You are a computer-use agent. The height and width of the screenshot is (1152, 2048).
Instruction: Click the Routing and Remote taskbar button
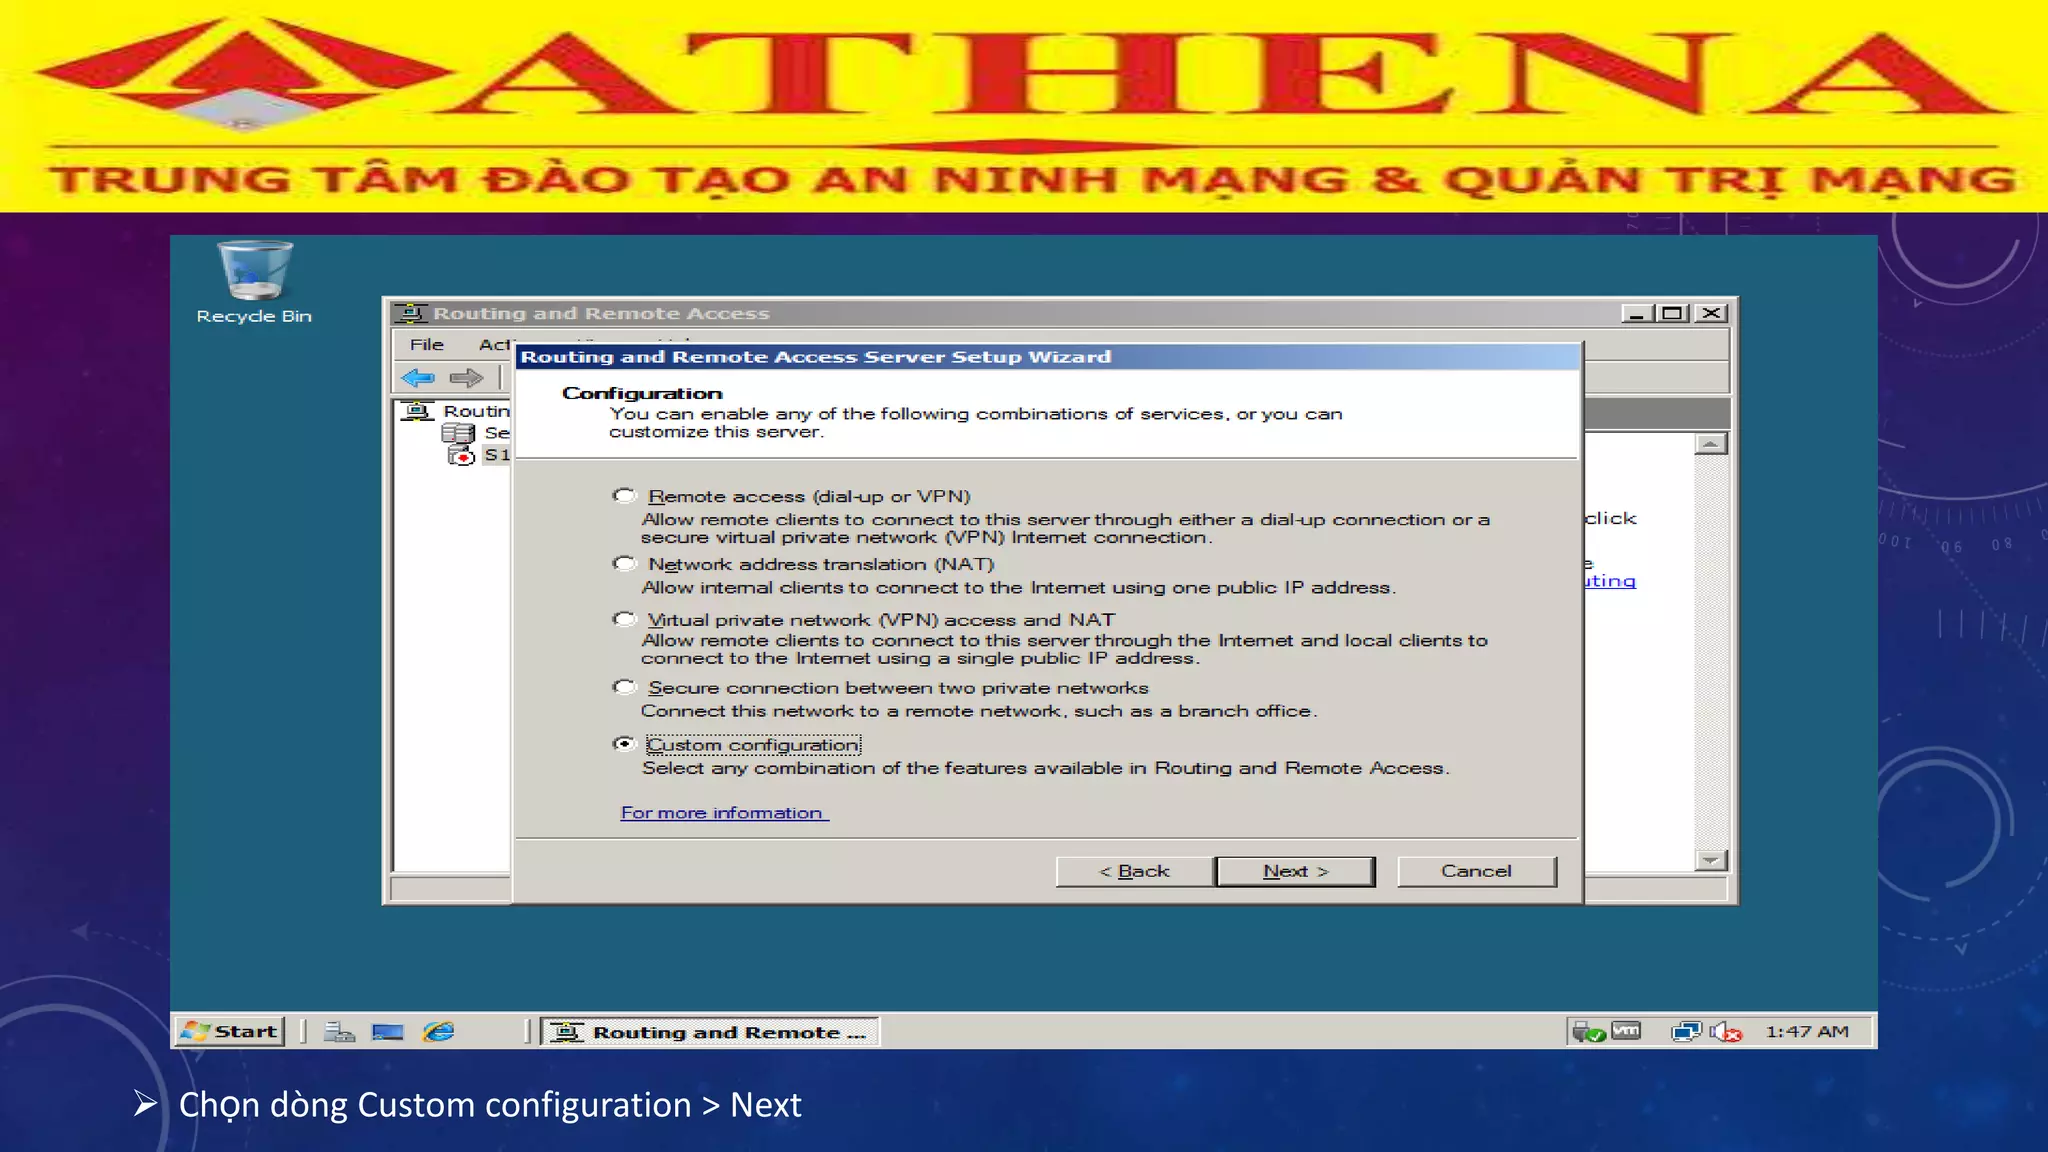(x=710, y=1031)
